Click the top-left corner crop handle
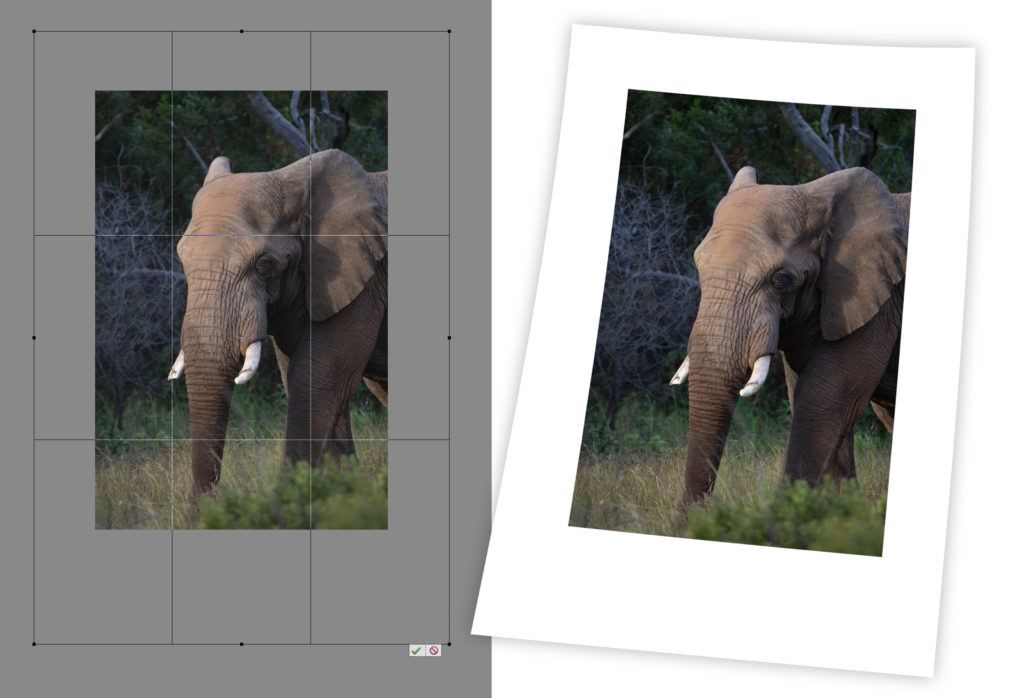 pos(34,31)
